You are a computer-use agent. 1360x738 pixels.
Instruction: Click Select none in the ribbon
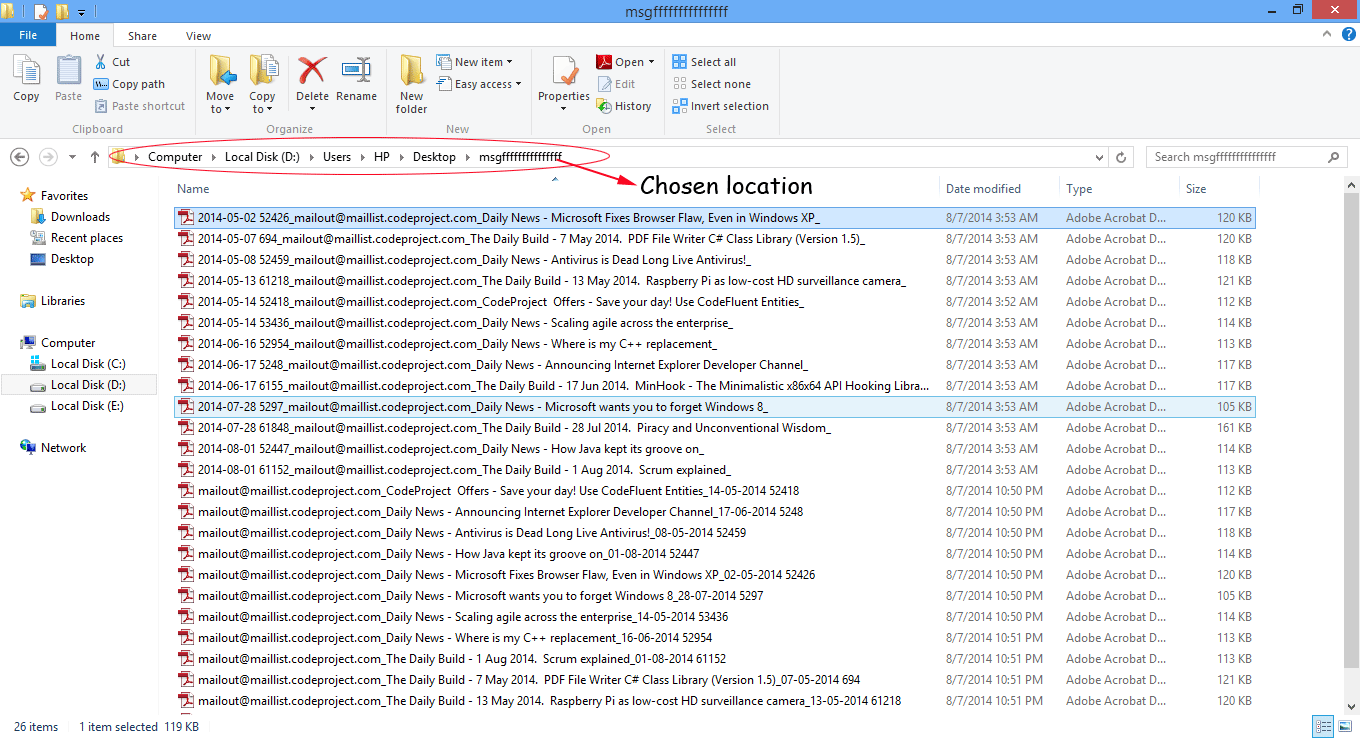click(x=711, y=84)
